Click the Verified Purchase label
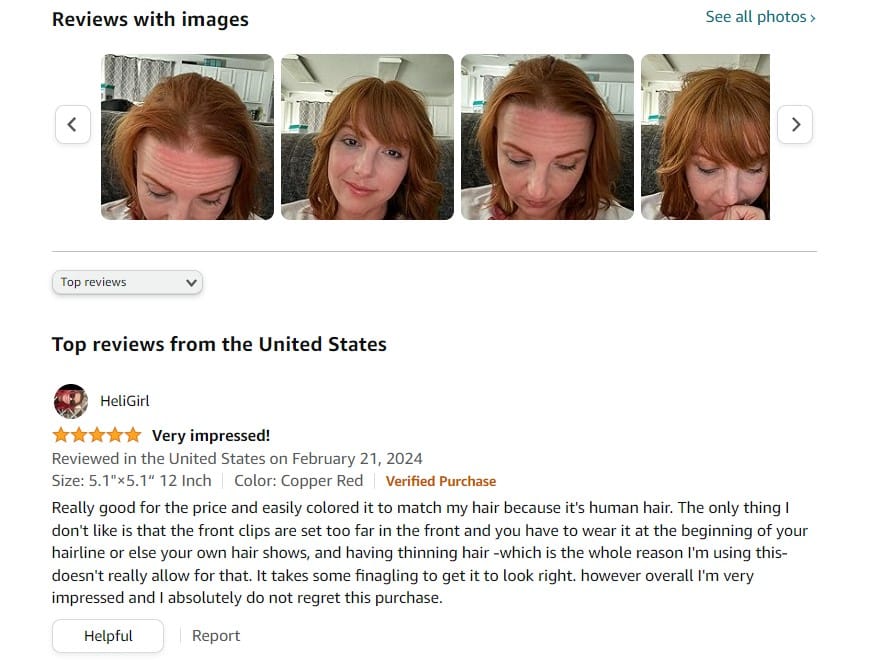Screen dimensions: 880x668 (x=441, y=481)
